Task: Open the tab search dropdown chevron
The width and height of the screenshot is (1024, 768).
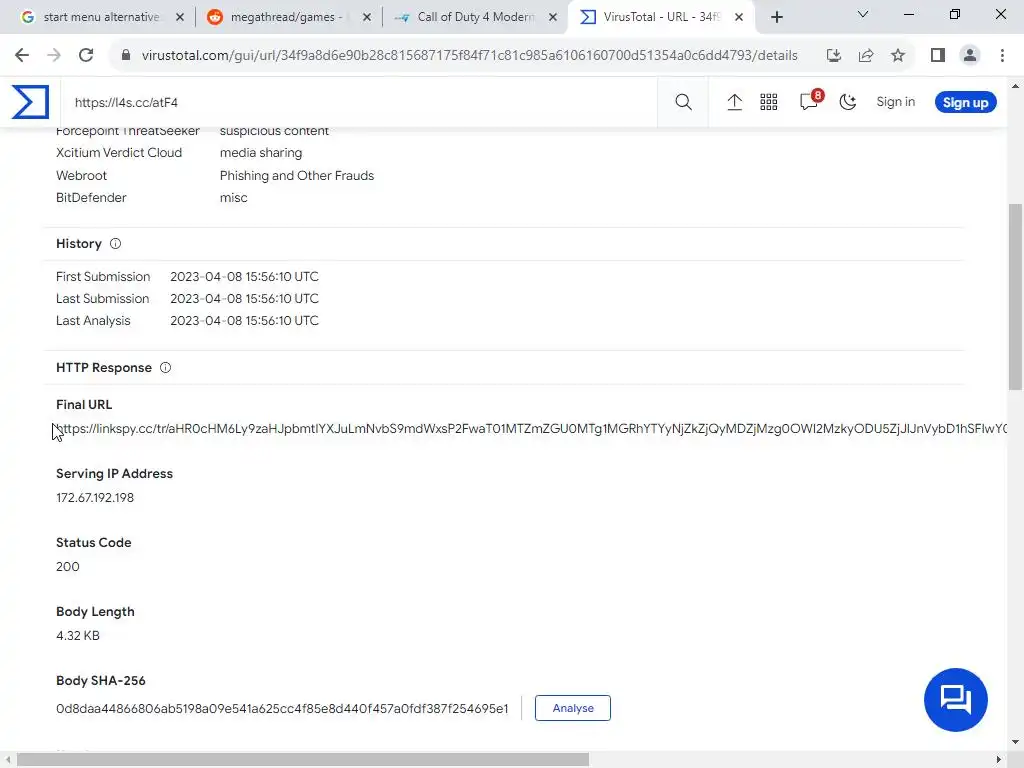Action: coord(863,14)
